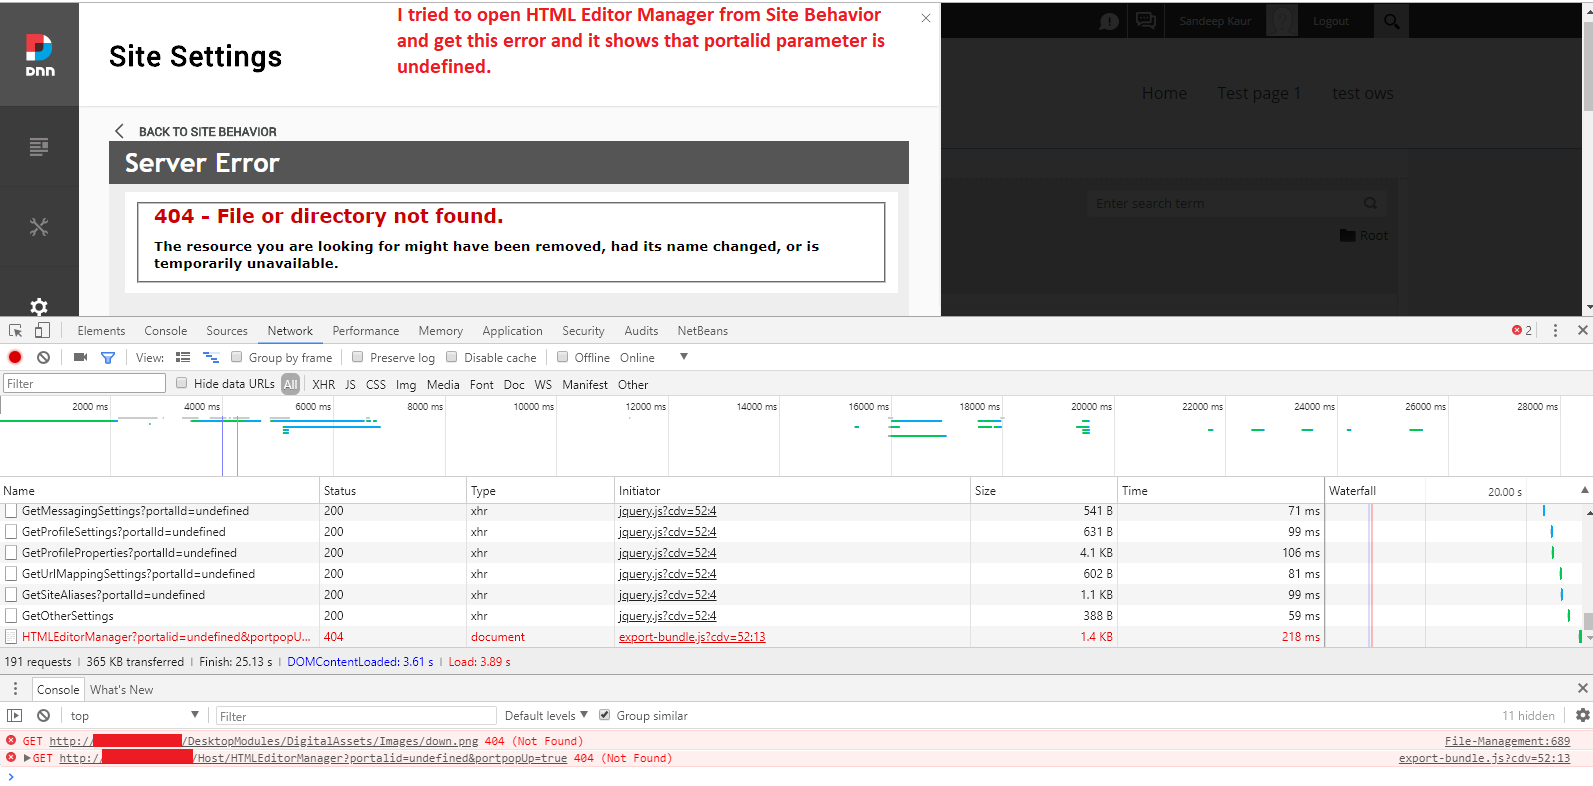The height and width of the screenshot is (786, 1593).
Task: Select the All filter button
Action: coord(290,384)
